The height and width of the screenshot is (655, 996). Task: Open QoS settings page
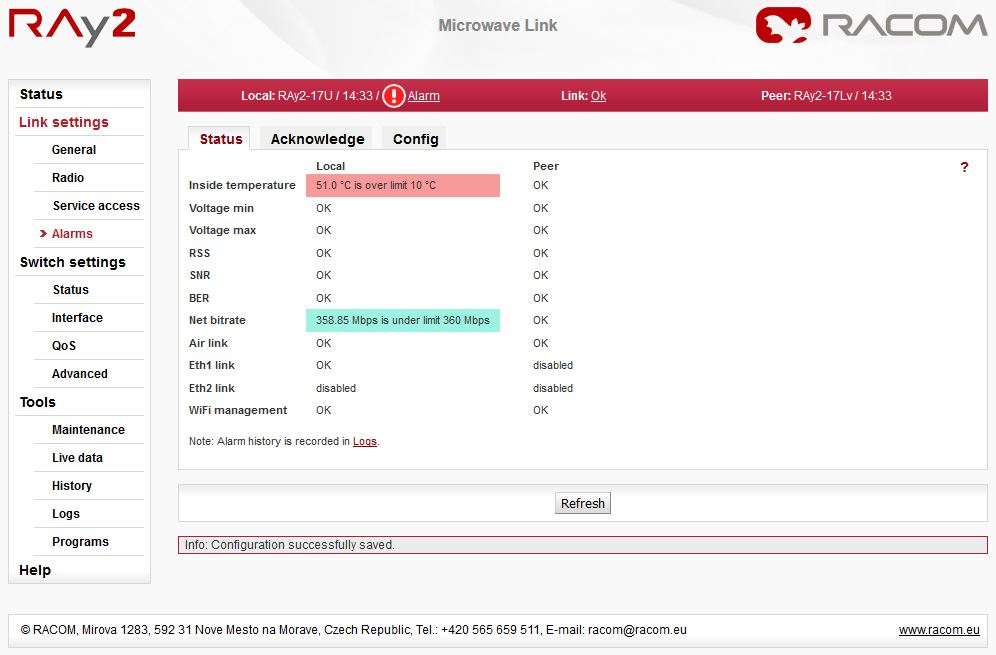point(64,346)
